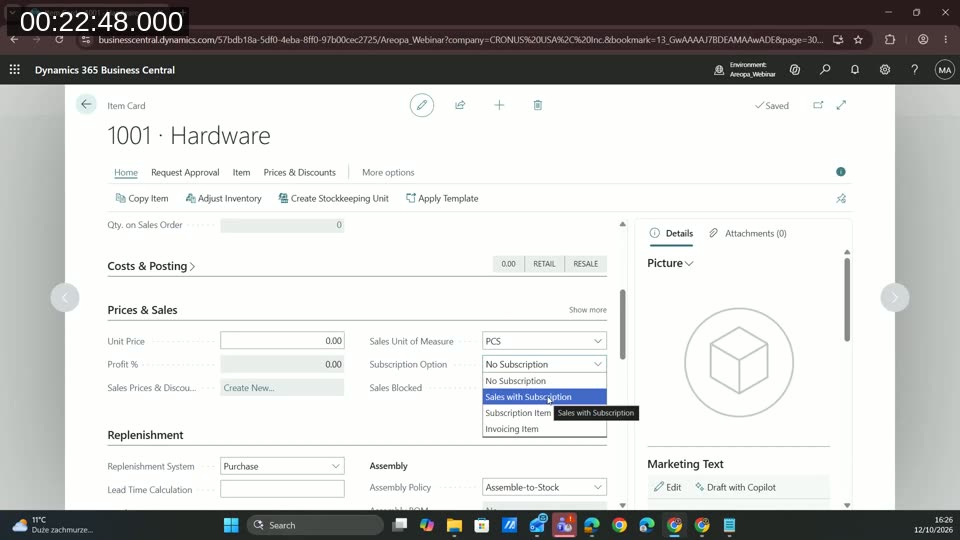Viewport: 960px width, 540px height.
Task: Click the item picture placeholder
Action: pos(739,362)
